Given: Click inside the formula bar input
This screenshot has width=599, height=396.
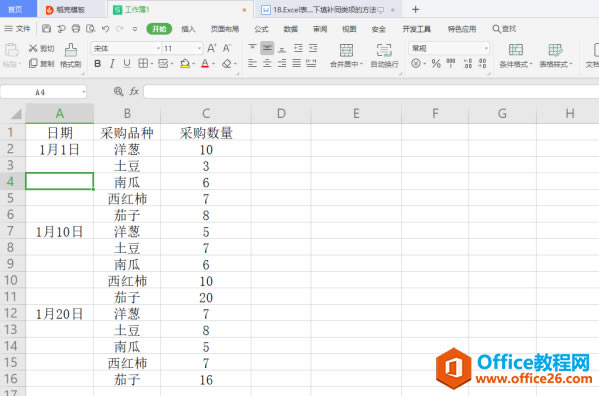Looking at the screenshot, I should pos(371,92).
